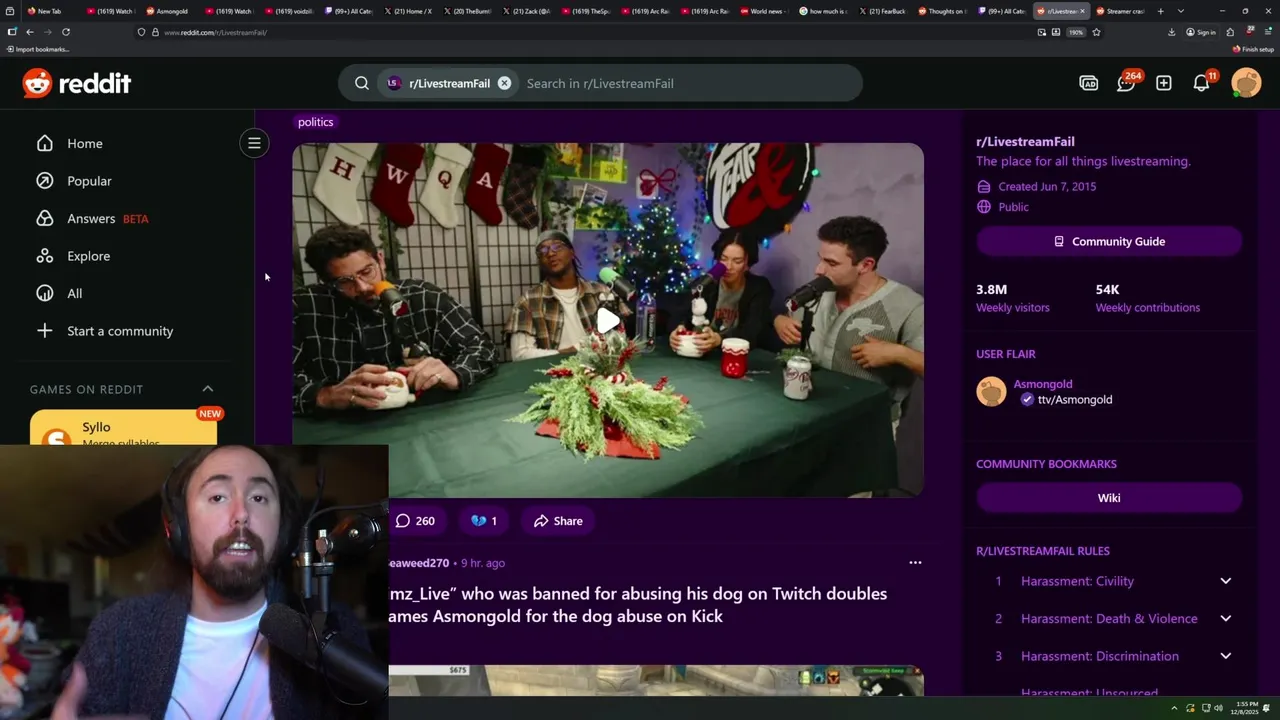The image size is (1280, 720).
Task: Click the post author ending eaweed270
Action: coord(419,563)
